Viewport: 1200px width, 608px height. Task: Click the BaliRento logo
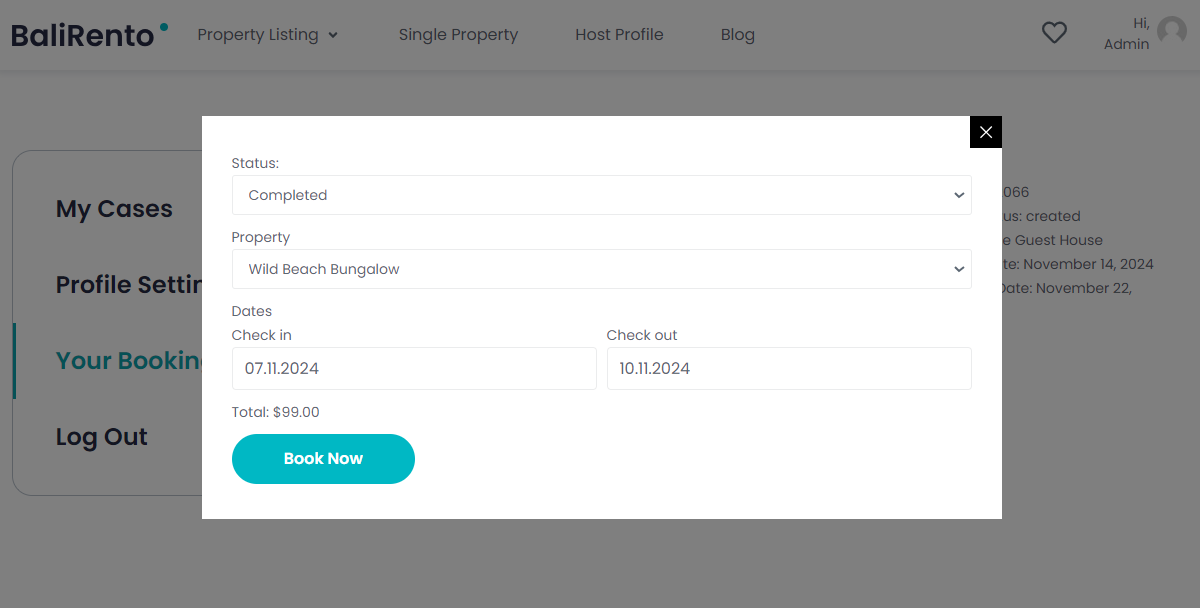tap(85, 33)
